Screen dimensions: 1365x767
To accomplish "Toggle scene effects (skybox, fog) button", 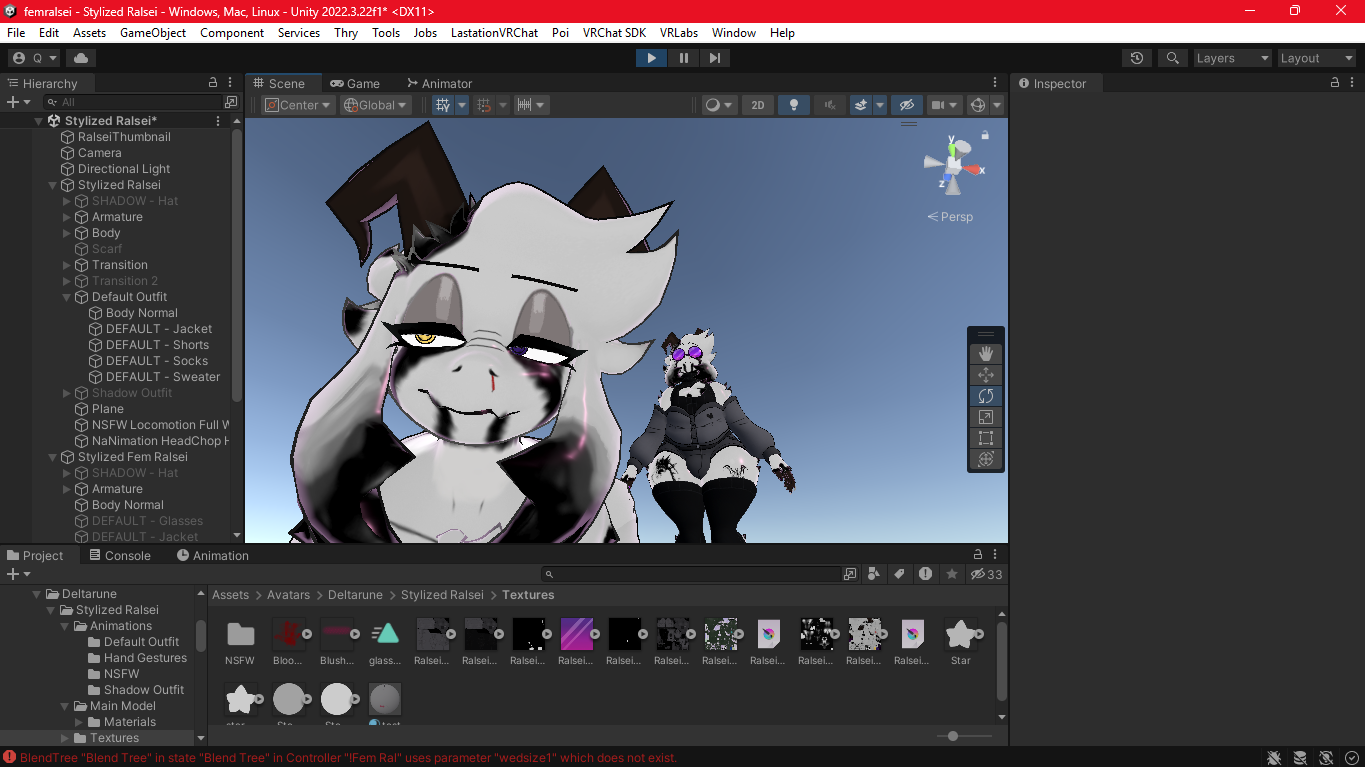I will 860,105.
